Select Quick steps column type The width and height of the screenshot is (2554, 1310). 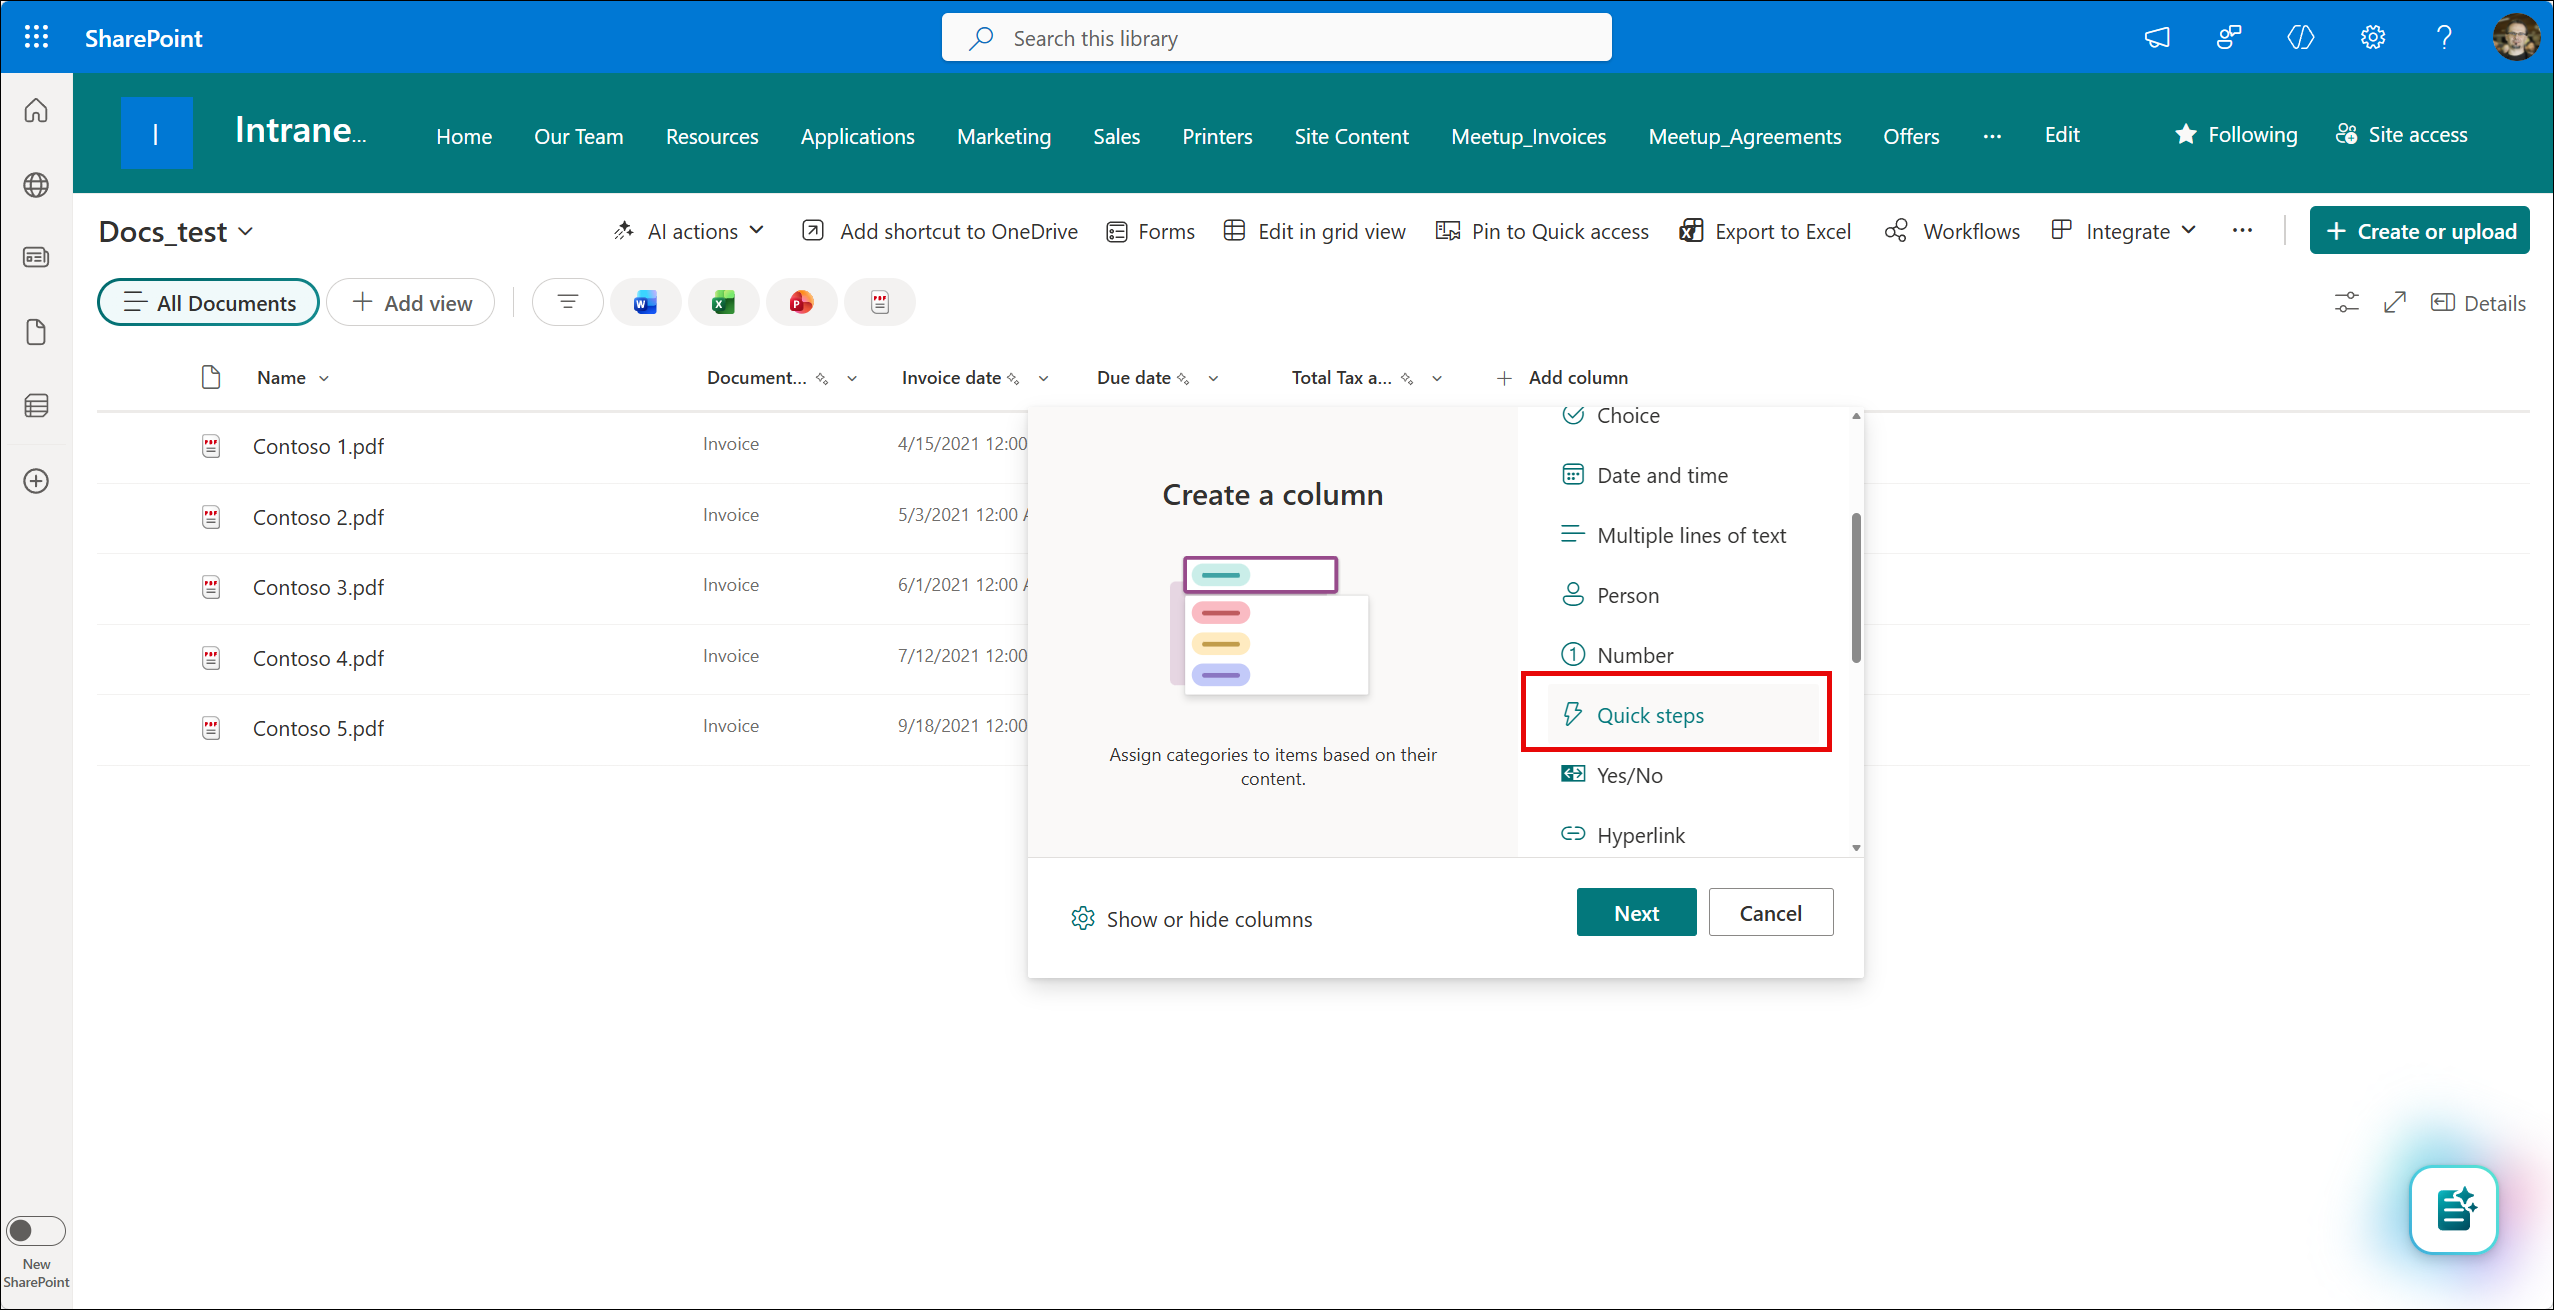[x=1650, y=715]
